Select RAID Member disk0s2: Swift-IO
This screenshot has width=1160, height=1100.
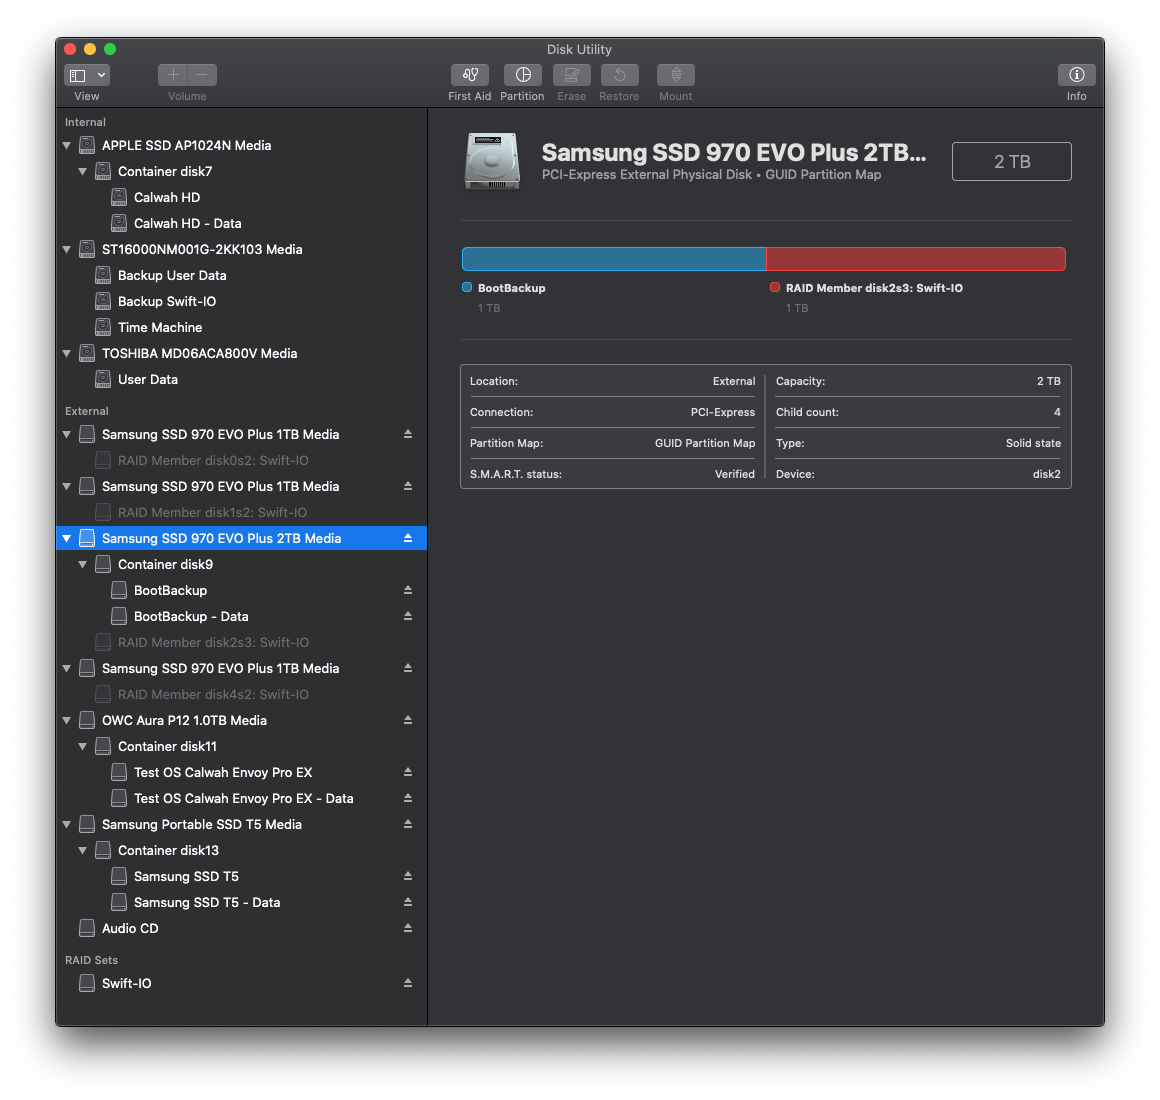coord(242,460)
